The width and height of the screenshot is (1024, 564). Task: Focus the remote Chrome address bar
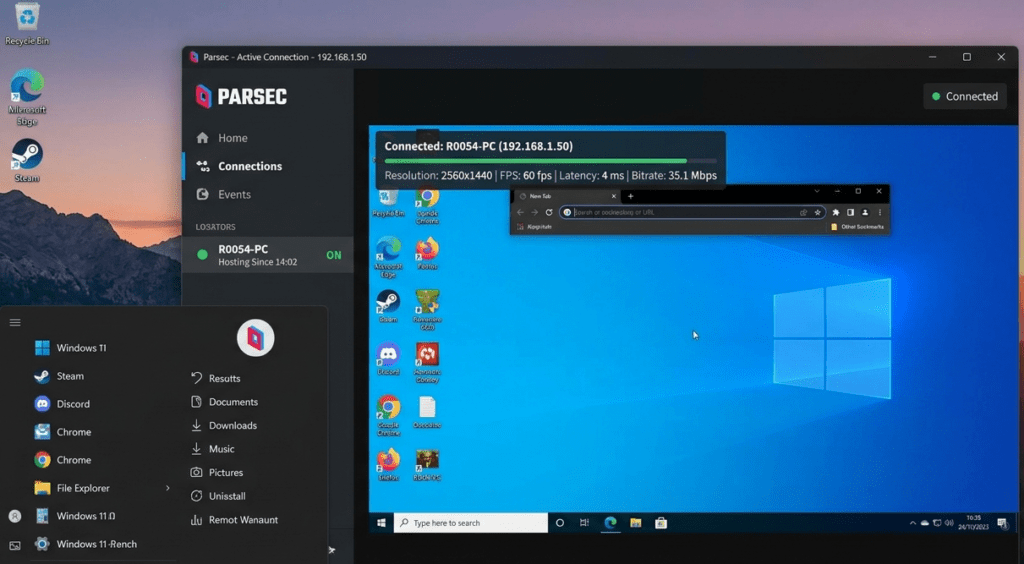(692, 212)
